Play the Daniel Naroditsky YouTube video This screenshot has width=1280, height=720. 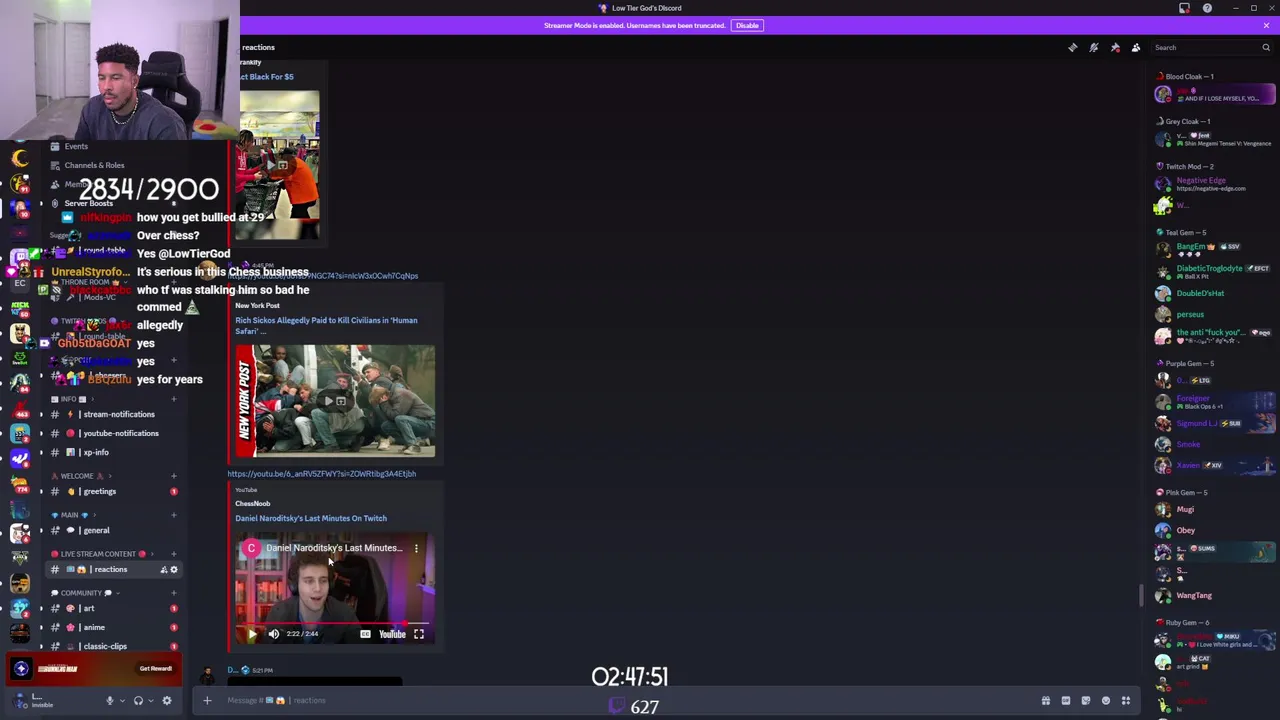[x=251, y=634]
